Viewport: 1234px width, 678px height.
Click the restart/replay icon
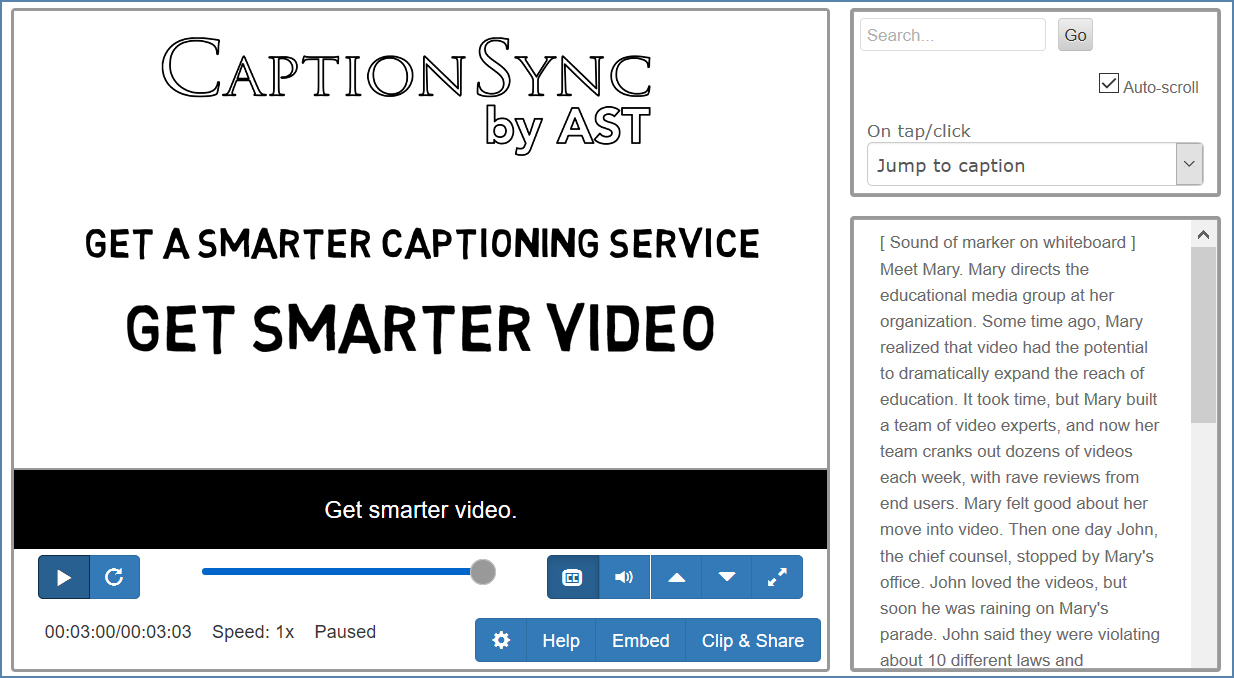[113, 577]
